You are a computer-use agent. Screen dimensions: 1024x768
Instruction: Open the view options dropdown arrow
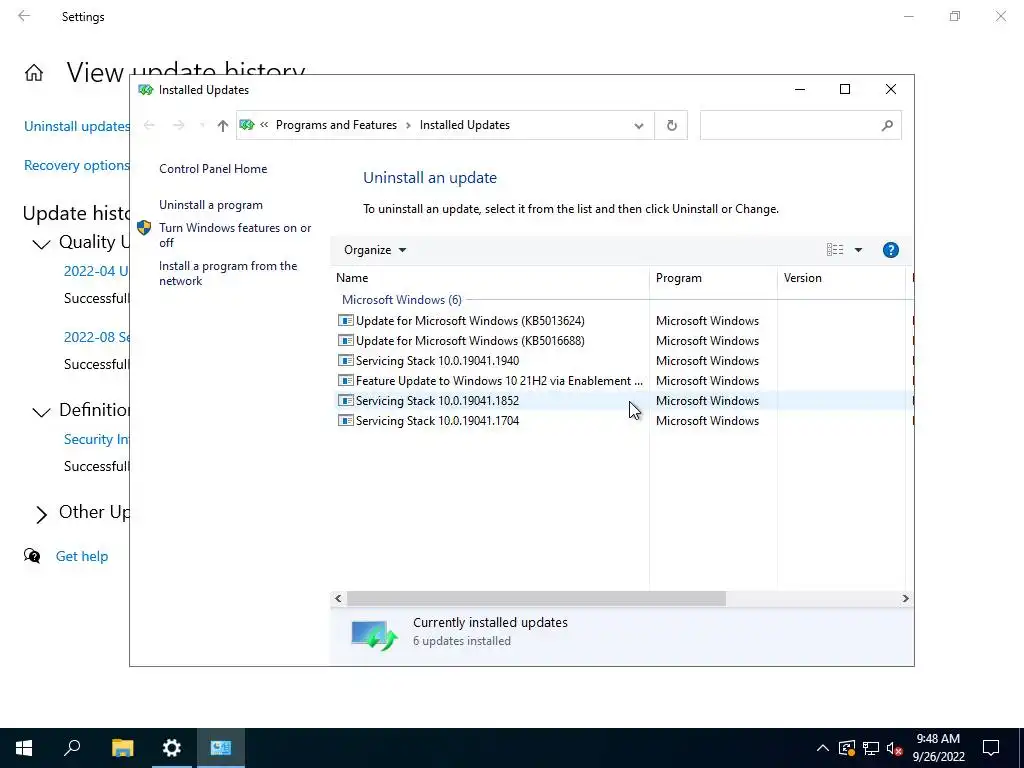(858, 250)
